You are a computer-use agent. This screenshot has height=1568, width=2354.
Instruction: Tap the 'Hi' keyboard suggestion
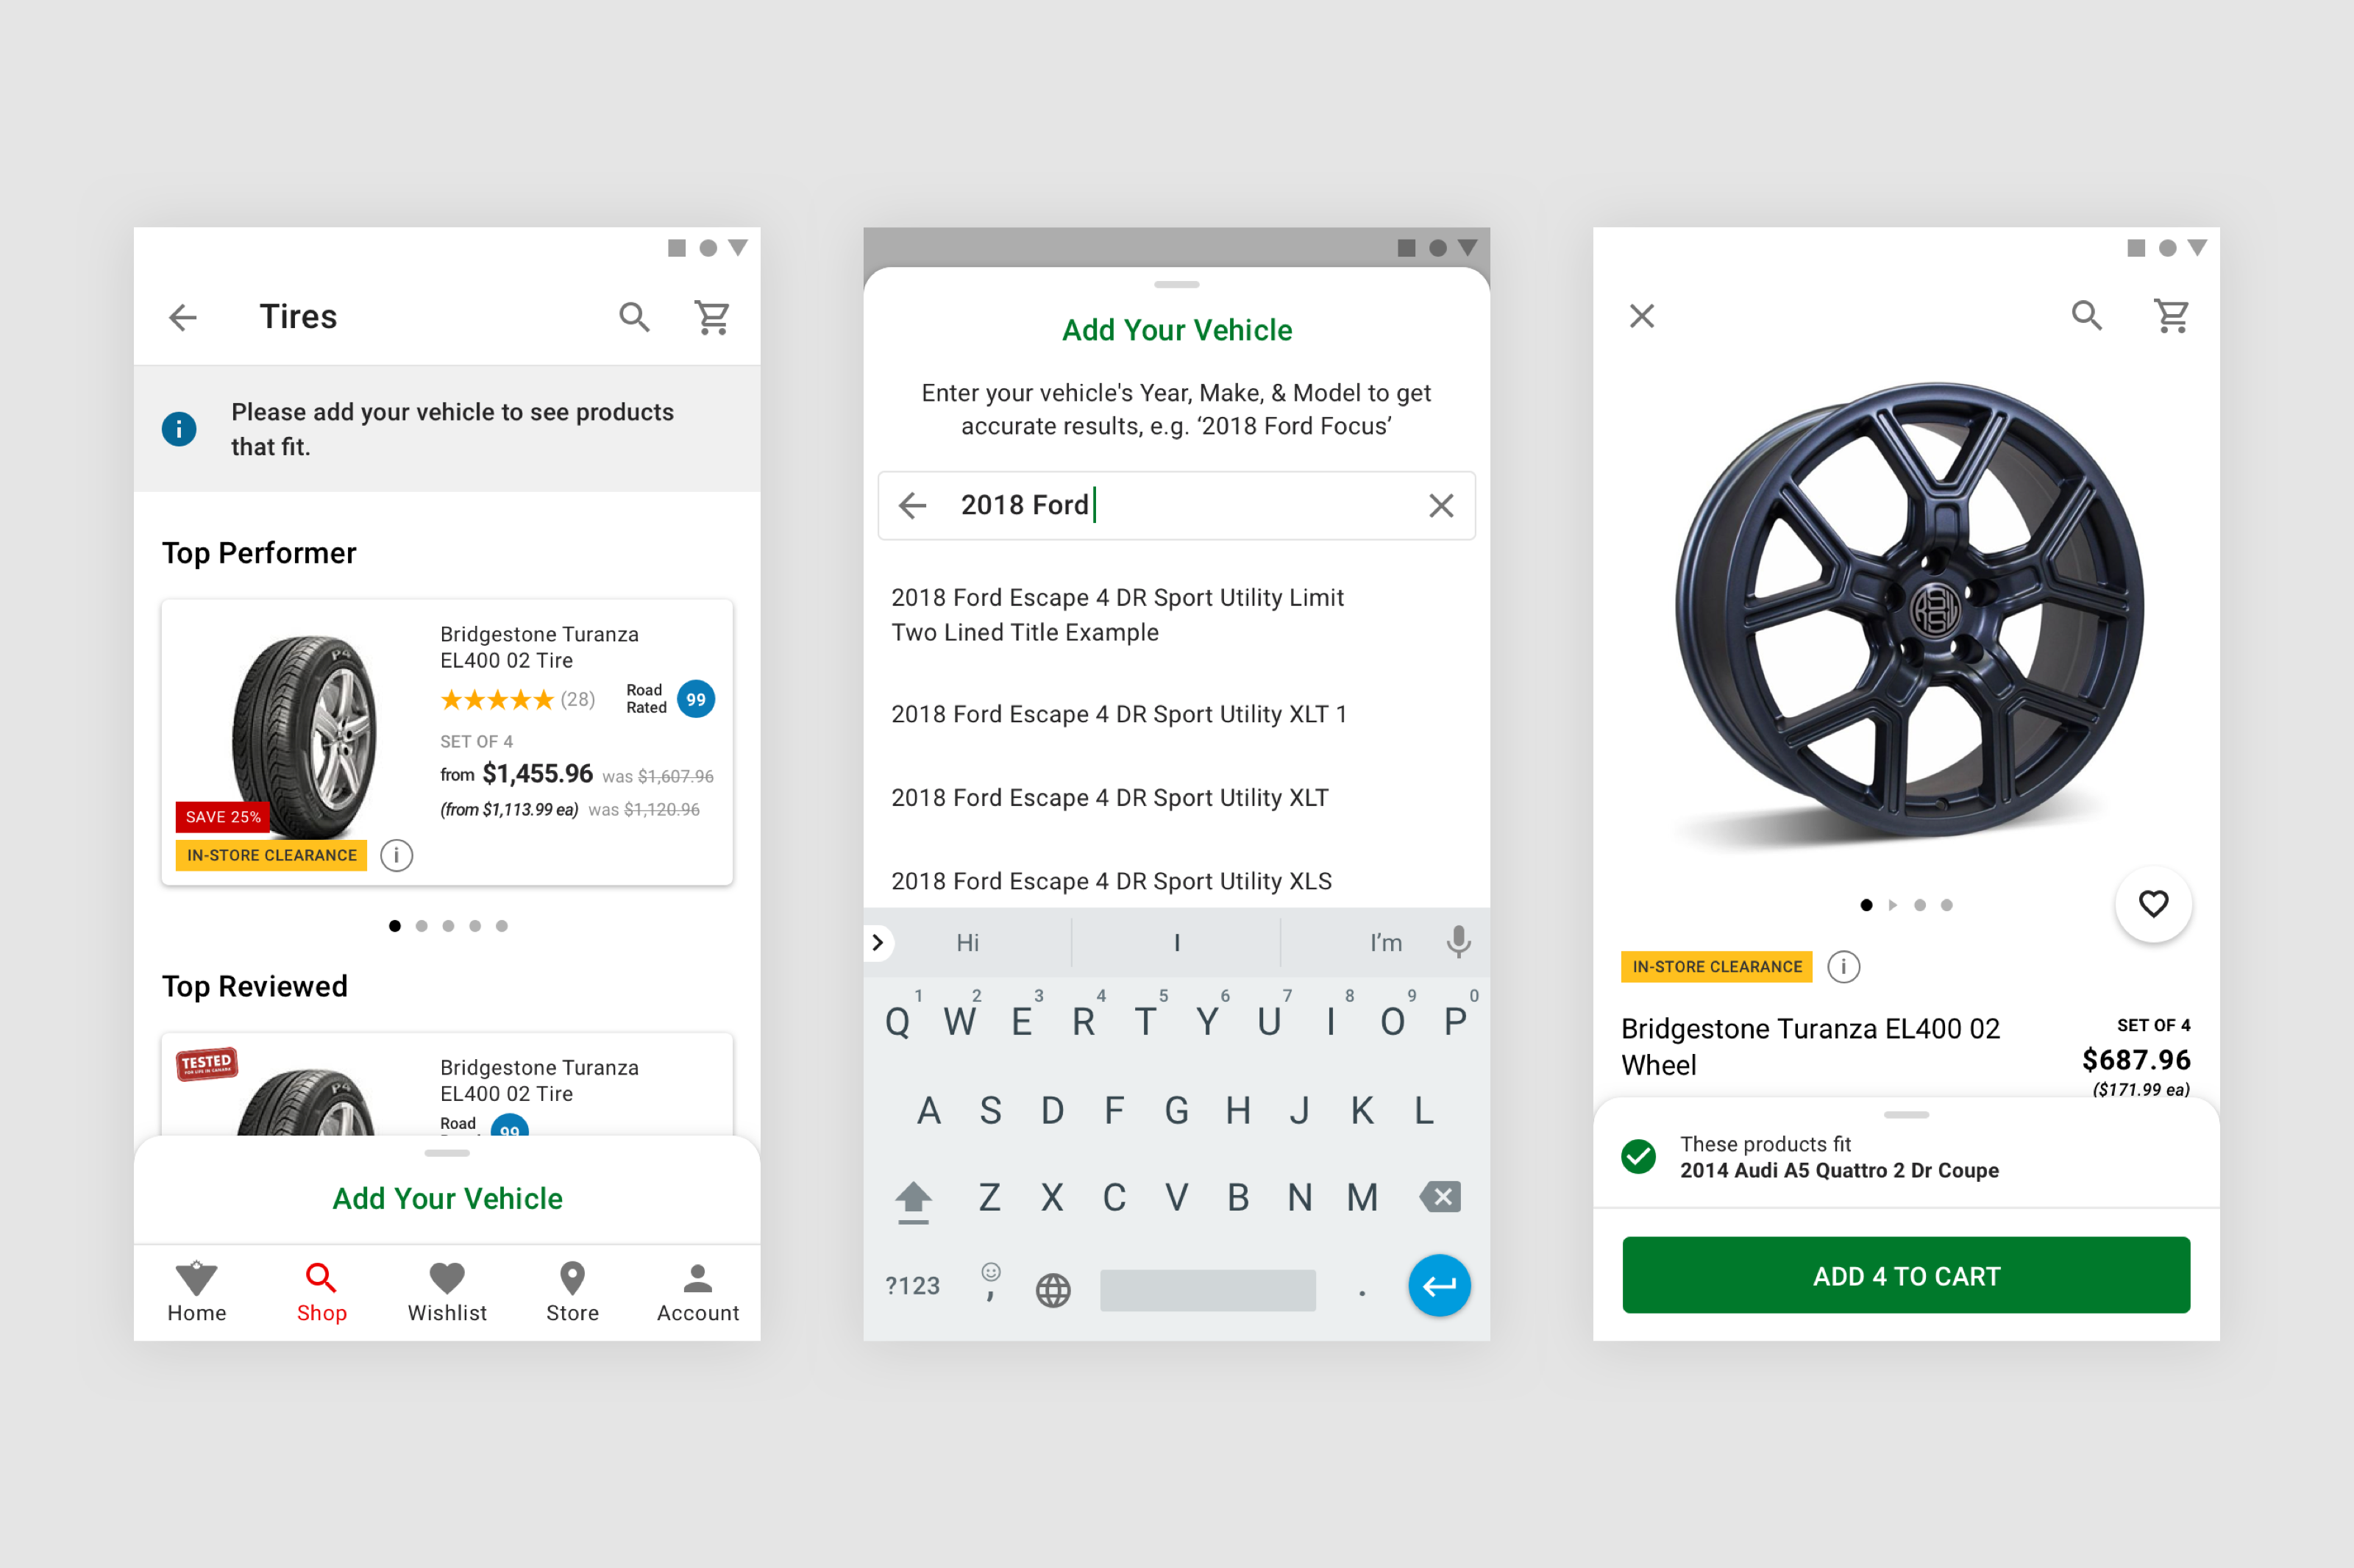click(968, 942)
